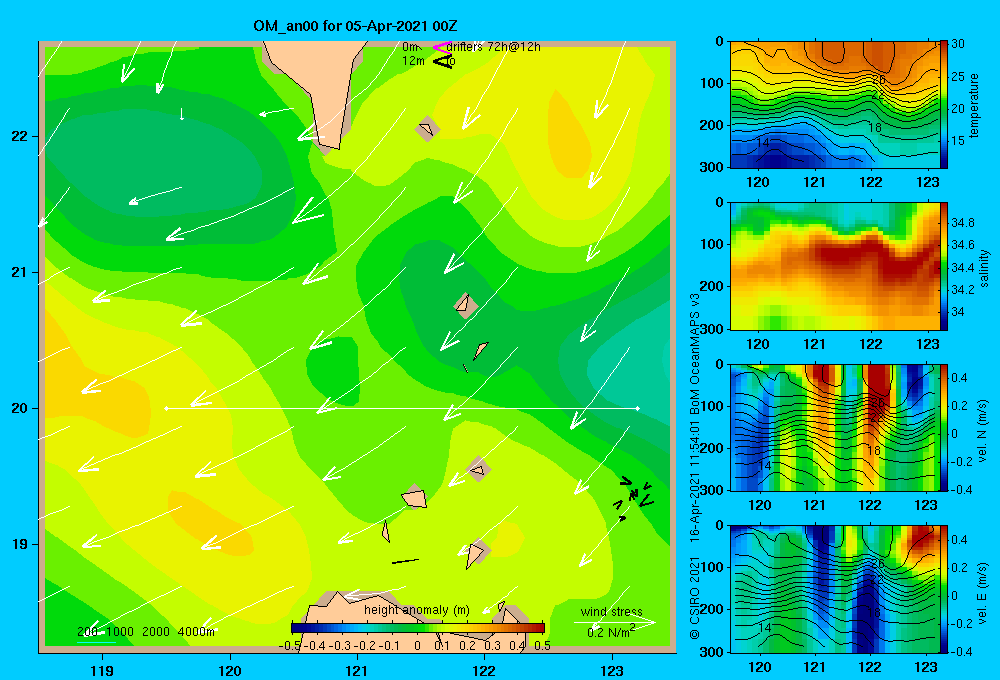Click the salinity color bar
Screen dimensions: 1000x680
[943, 267]
